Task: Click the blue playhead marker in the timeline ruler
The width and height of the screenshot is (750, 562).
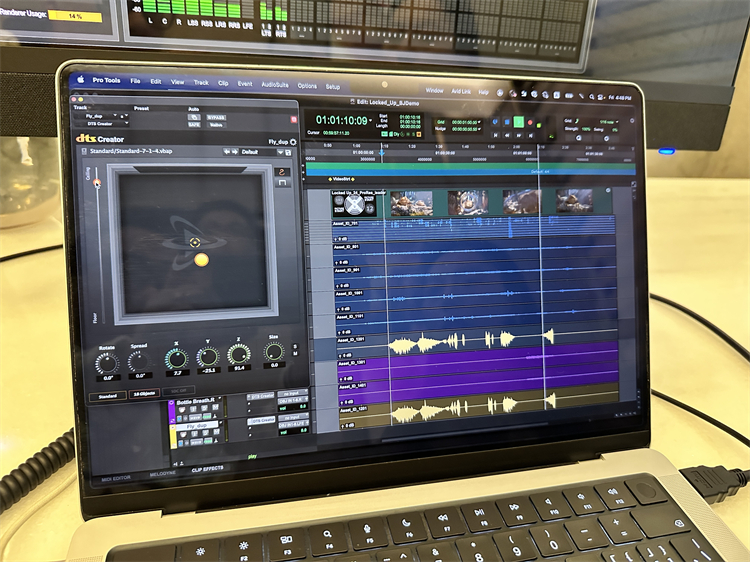Action: 382,153
